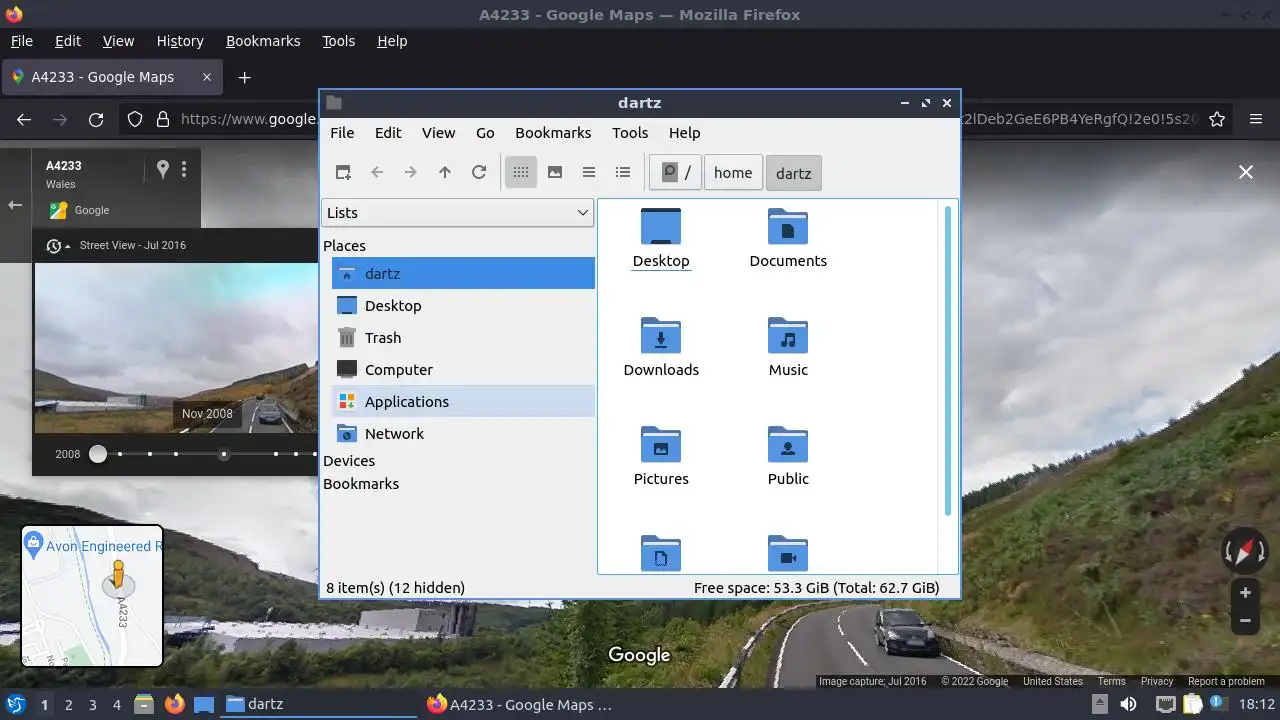
Task: Close Street View with X button
Action: [1246, 172]
